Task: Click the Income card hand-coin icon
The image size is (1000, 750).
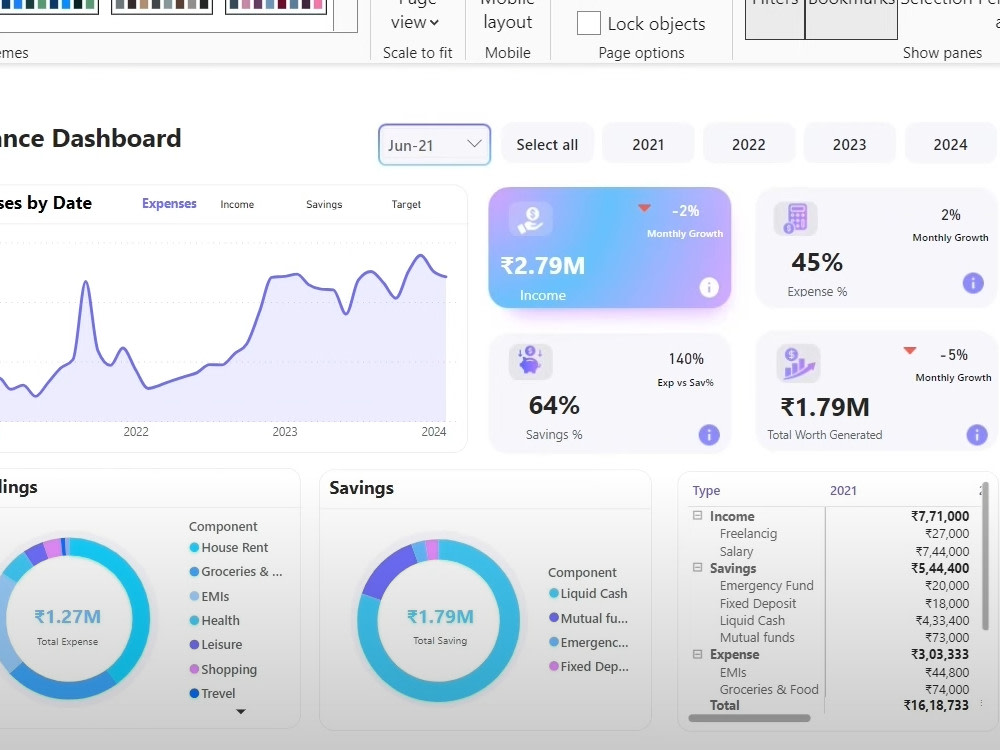Action: [531, 219]
